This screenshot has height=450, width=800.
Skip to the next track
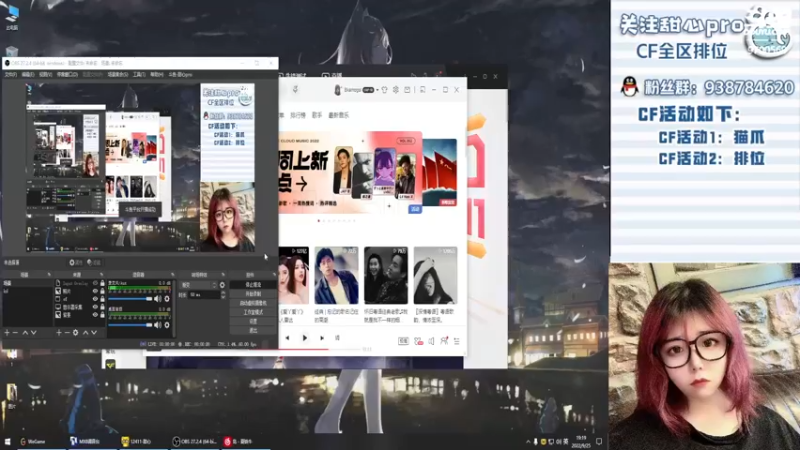point(322,338)
